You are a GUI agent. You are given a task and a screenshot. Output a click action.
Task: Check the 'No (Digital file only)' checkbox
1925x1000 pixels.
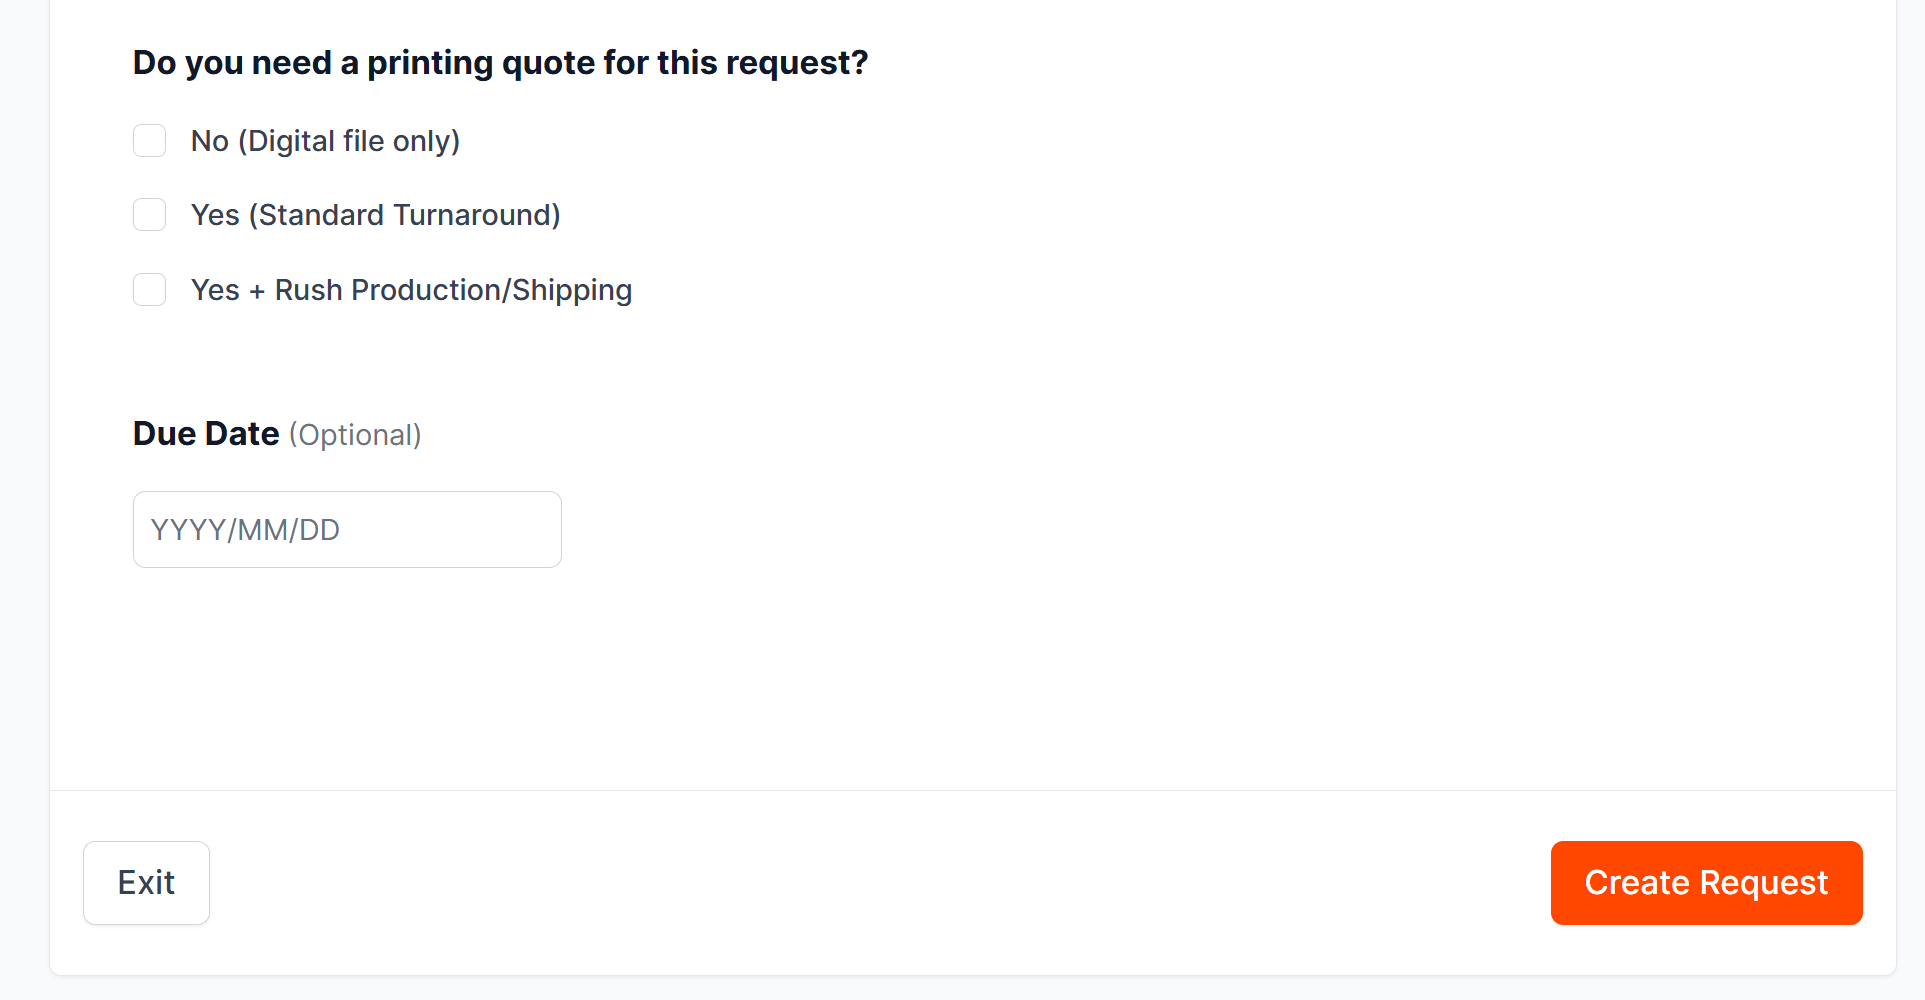[x=150, y=141]
